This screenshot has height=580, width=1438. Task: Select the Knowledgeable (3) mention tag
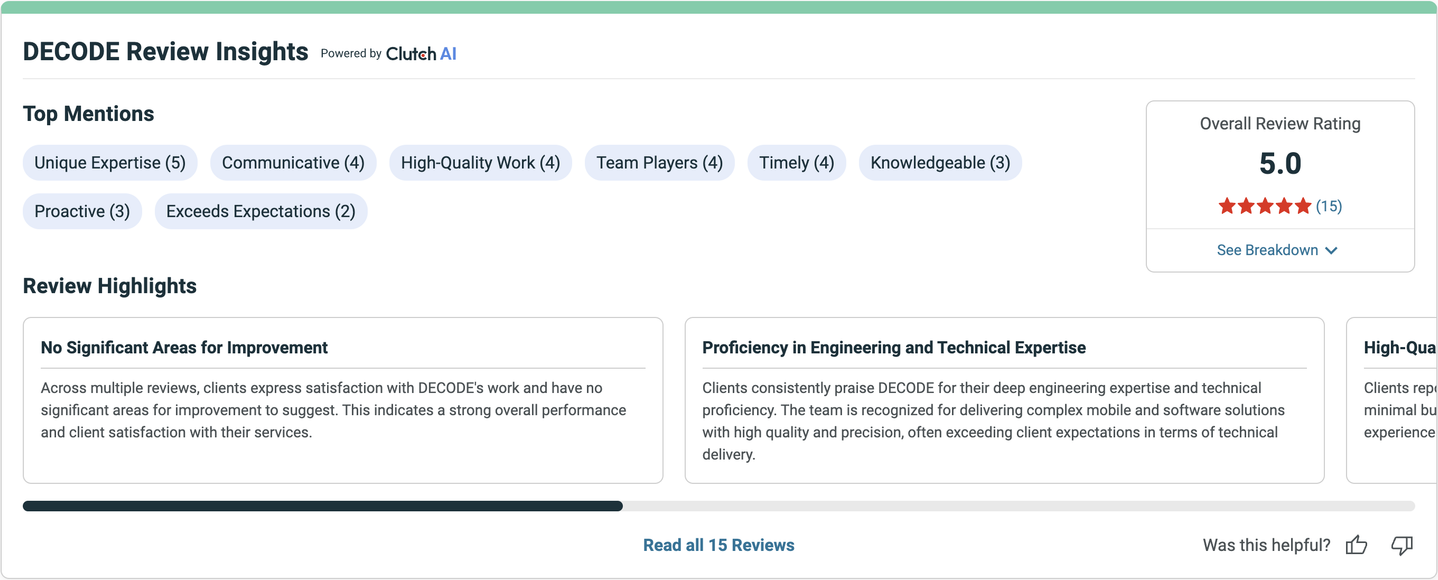[940, 163]
